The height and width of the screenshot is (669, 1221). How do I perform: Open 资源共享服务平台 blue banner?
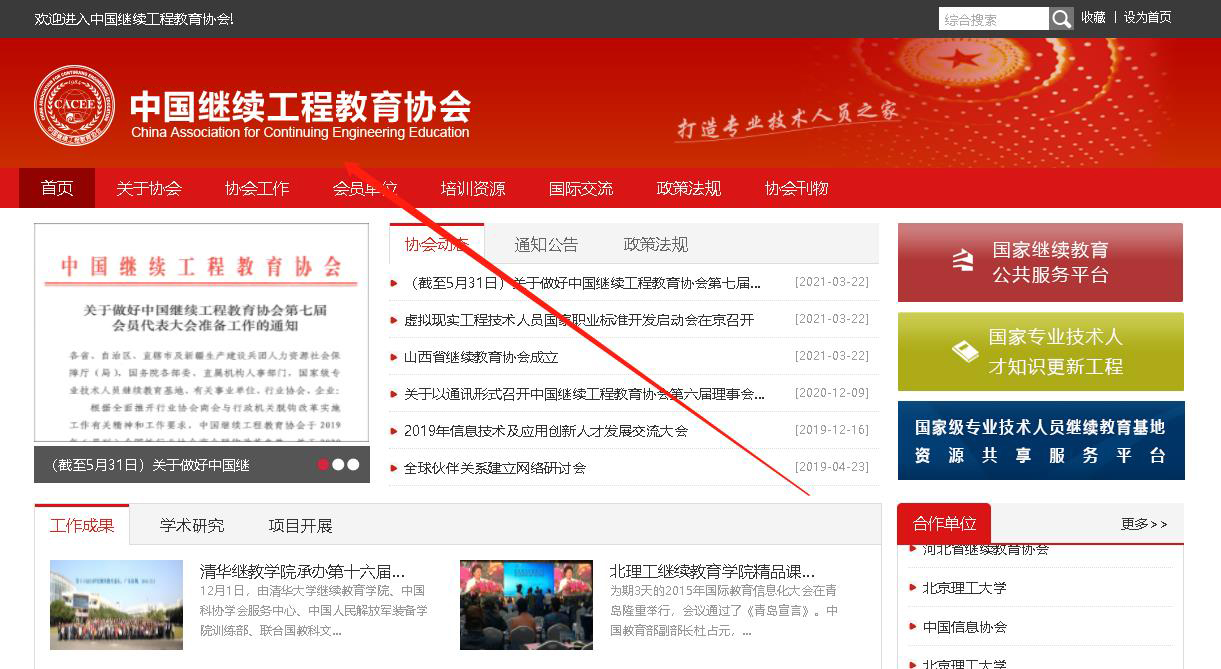1040,440
